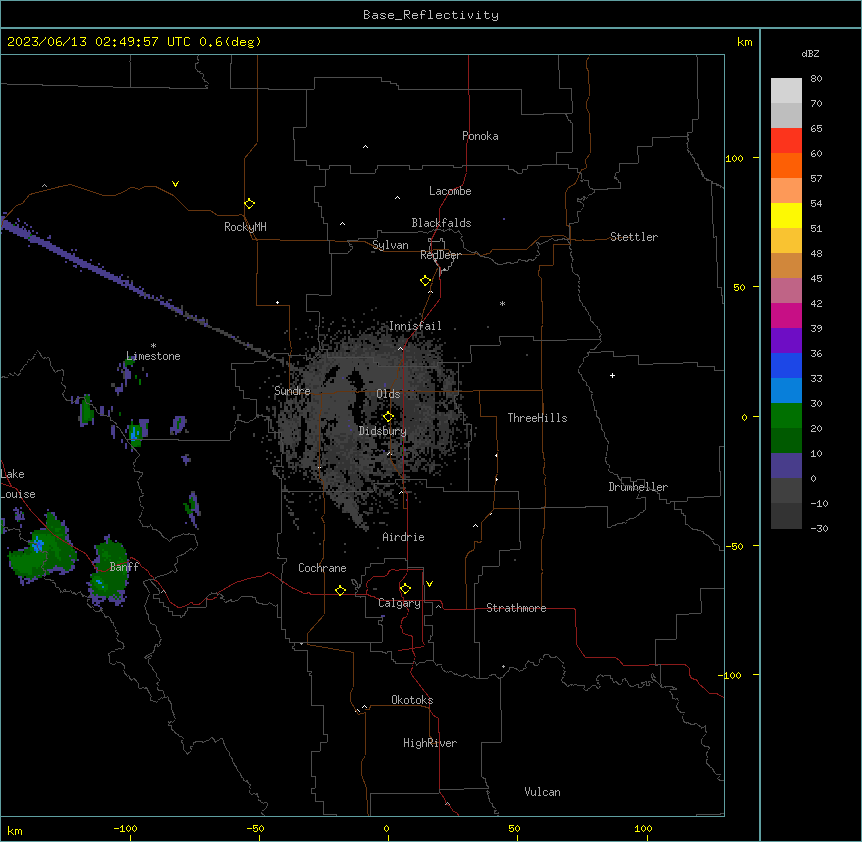Click the magenta 42 dBZ legend swatch

[x=786, y=315]
